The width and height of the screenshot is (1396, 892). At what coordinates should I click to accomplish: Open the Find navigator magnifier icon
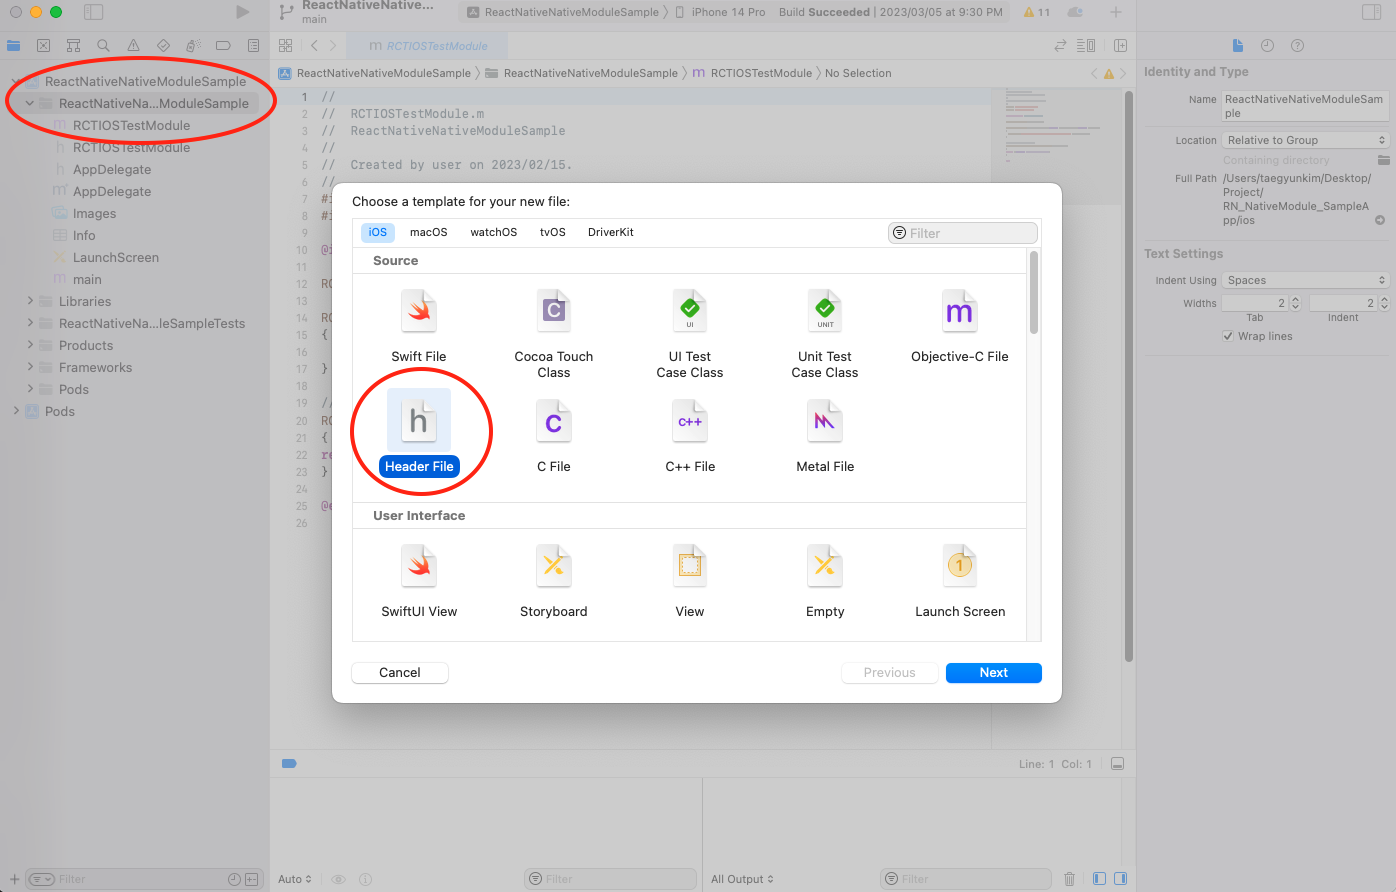pyautogui.click(x=103, y=45)
